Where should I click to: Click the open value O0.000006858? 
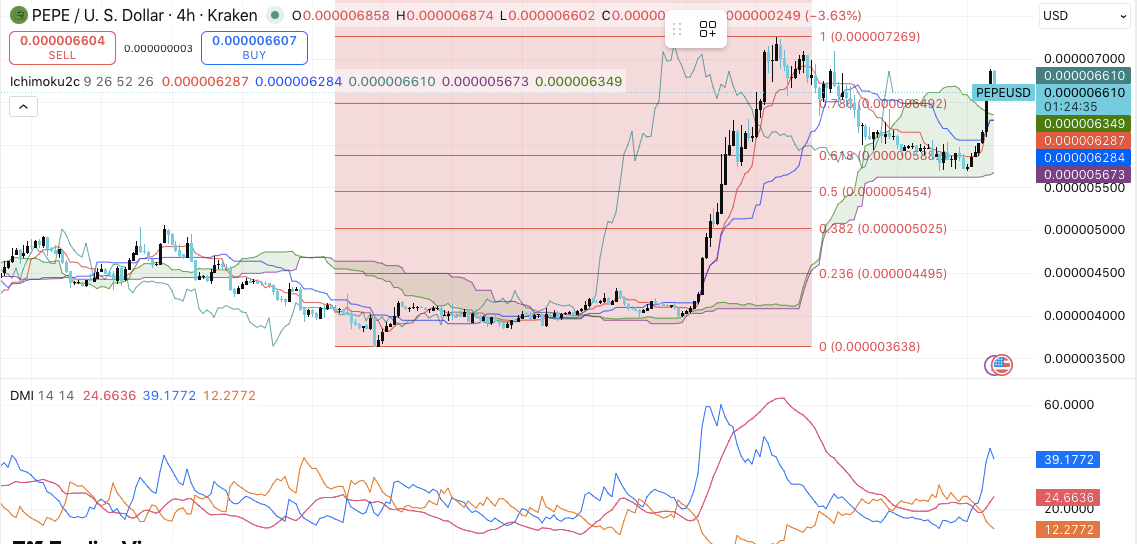pos(342,15)
